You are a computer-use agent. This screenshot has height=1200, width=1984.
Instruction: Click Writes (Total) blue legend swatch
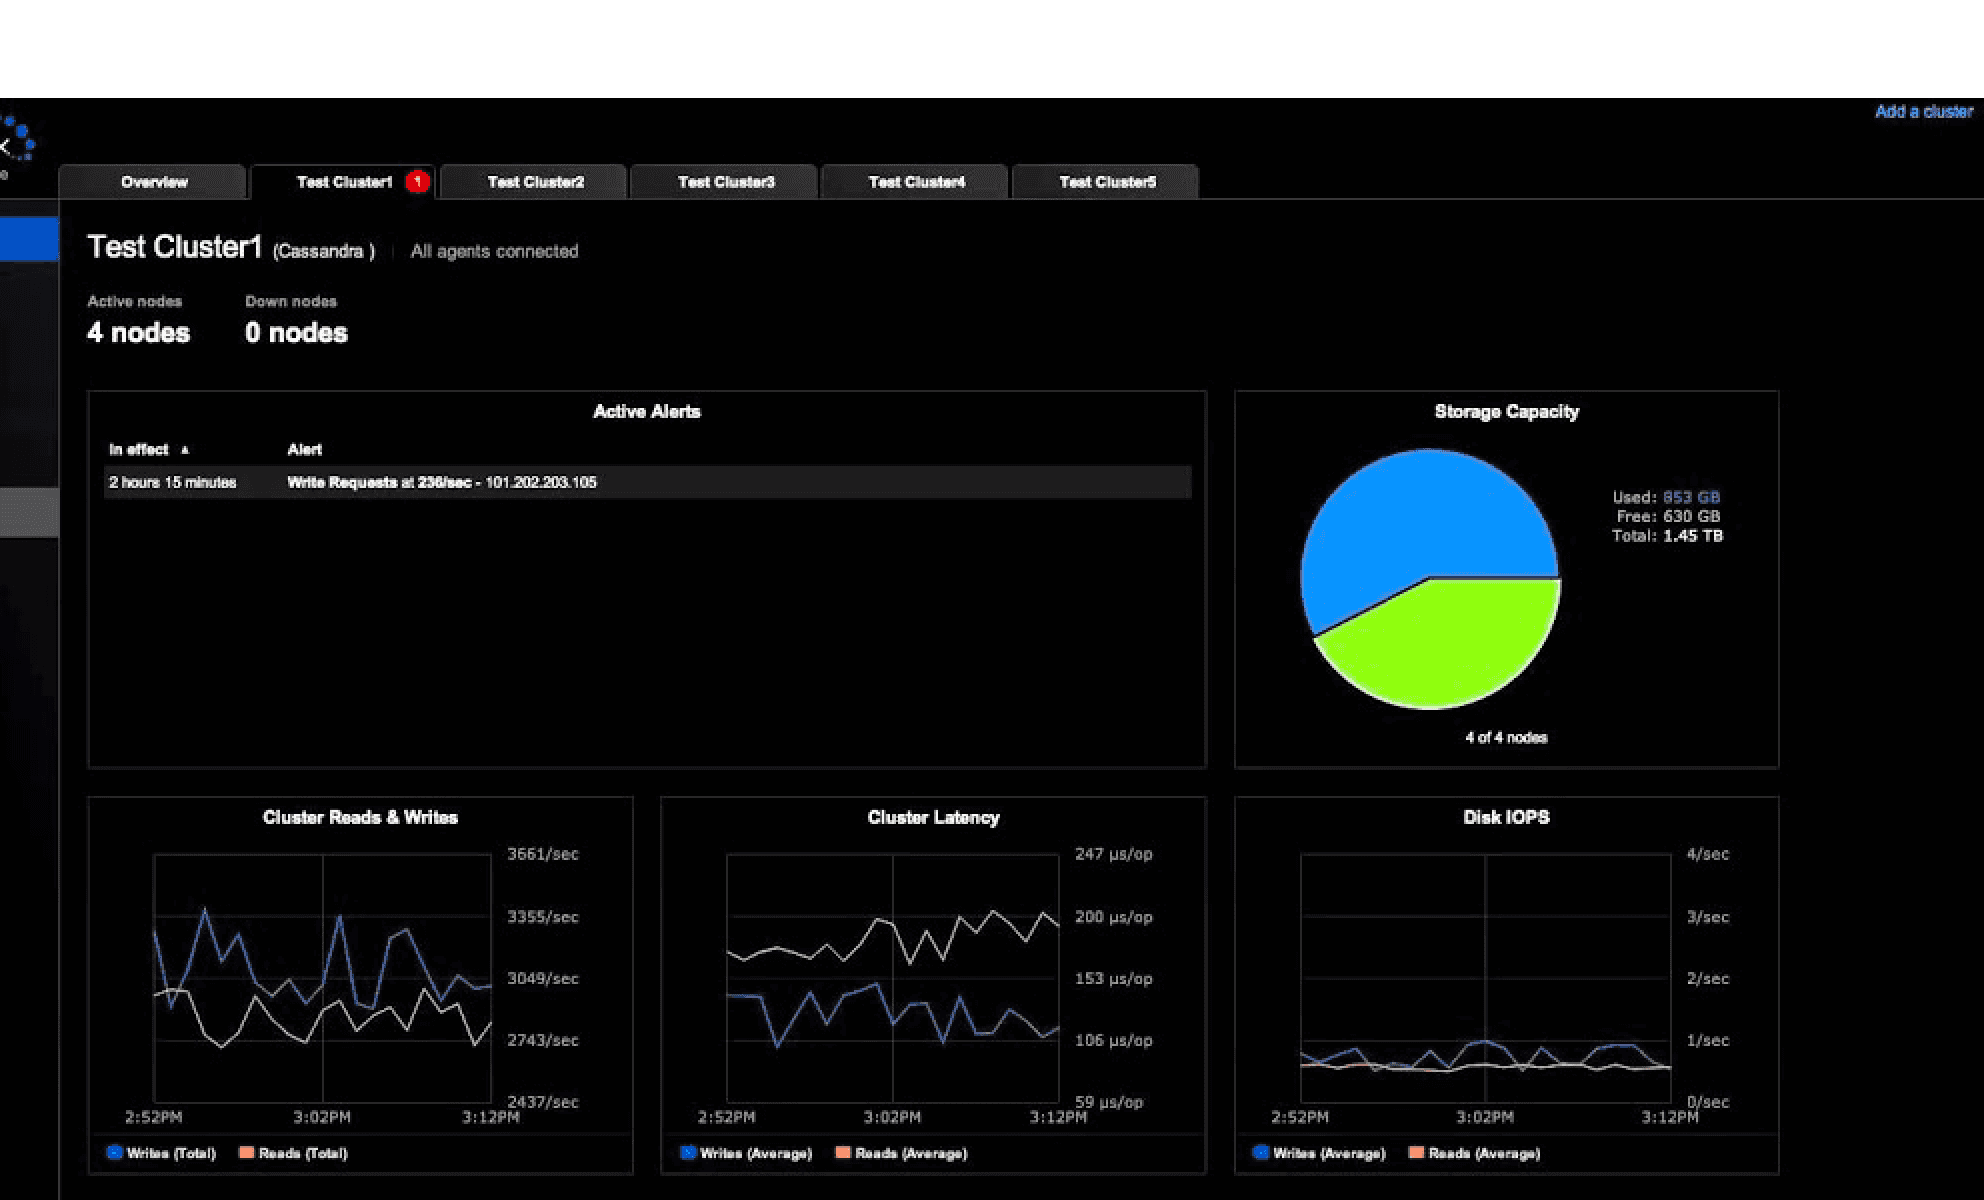[x=114, y=1152]
